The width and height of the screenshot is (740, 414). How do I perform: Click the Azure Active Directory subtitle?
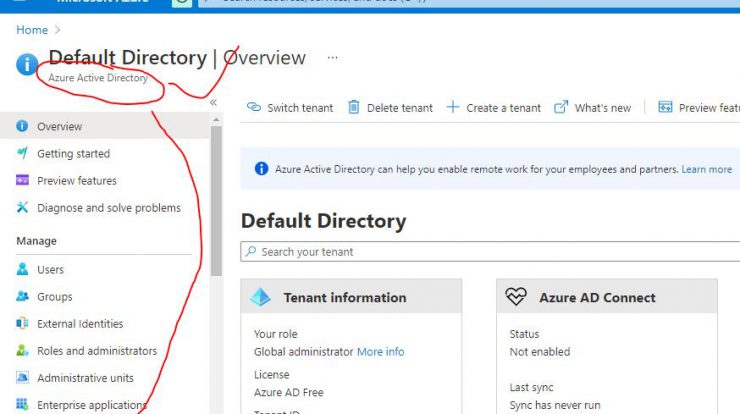point(98,78)
